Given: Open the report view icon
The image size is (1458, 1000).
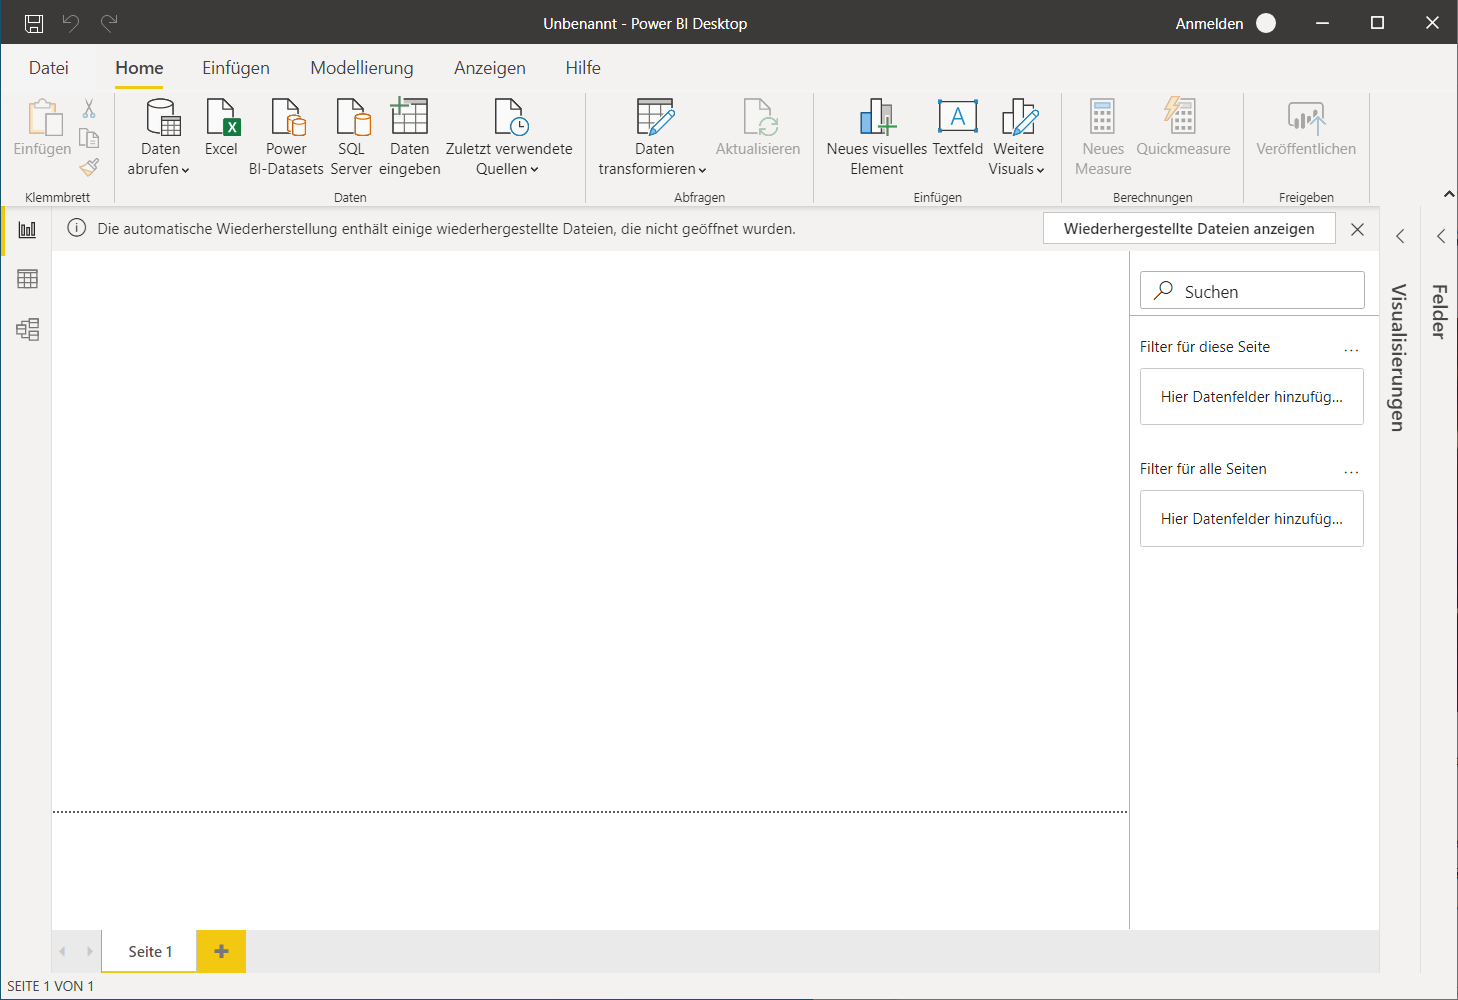Looking at the screenshot, I should click(x=27, y=230).
